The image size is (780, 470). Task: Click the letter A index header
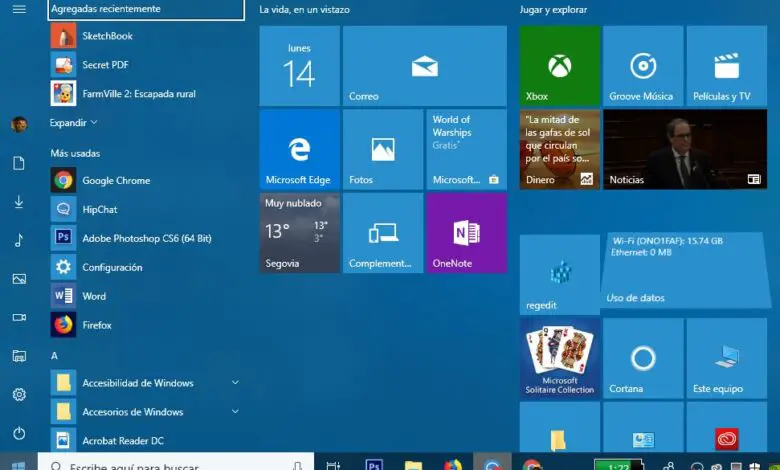[54, 356]
